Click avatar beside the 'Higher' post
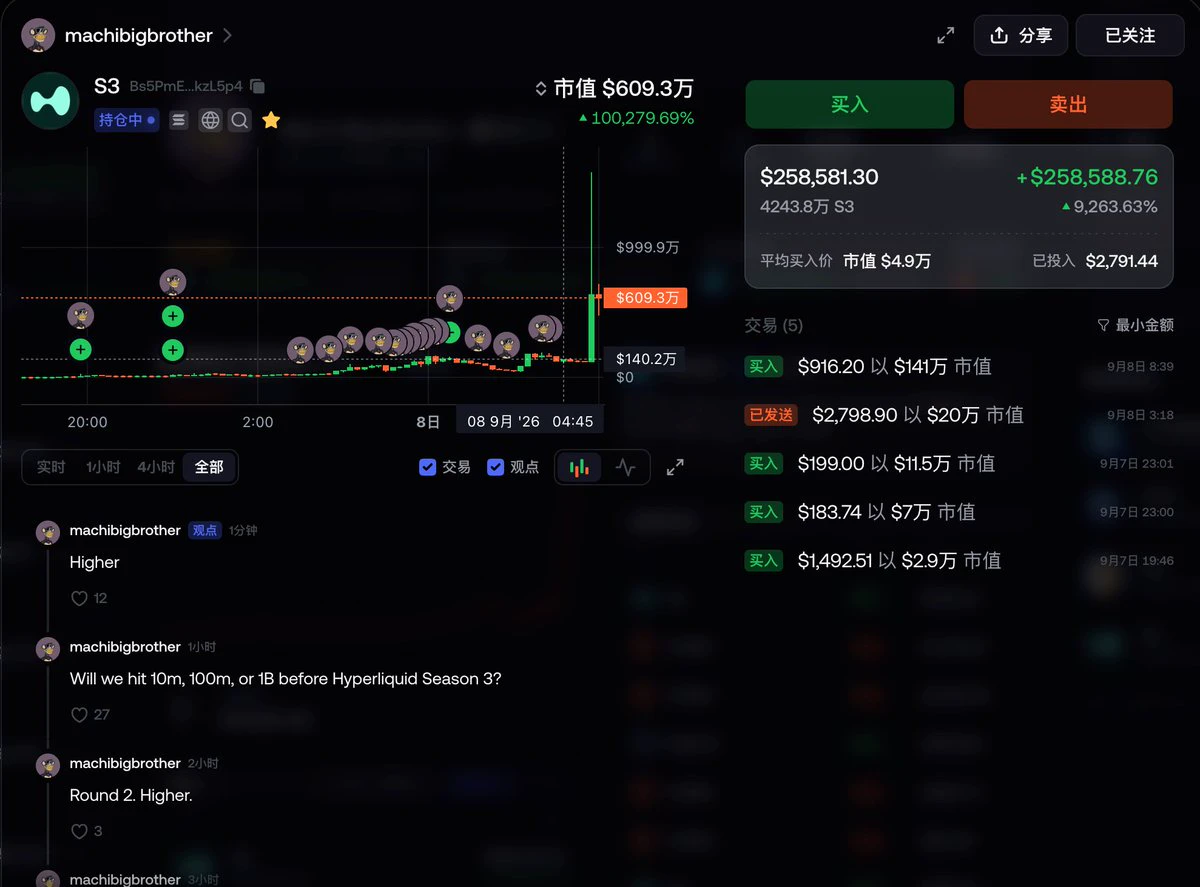 click(x=48, y=532)
